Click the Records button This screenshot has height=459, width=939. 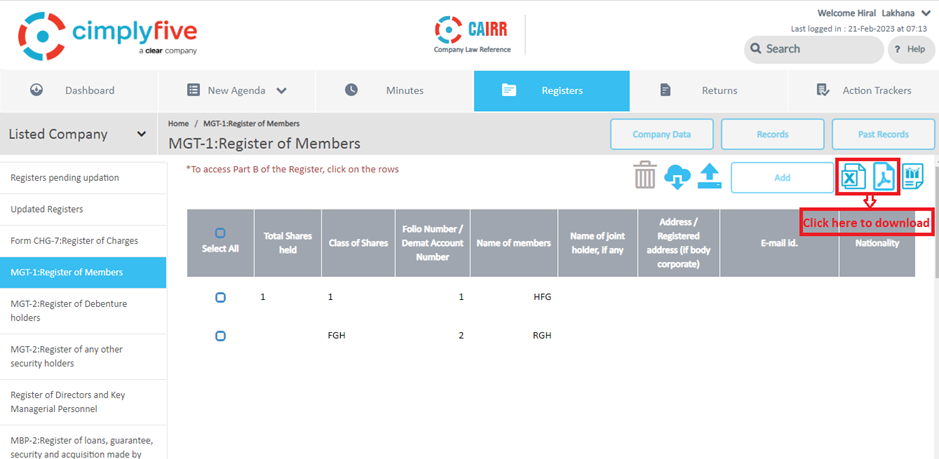pos(773,134)
